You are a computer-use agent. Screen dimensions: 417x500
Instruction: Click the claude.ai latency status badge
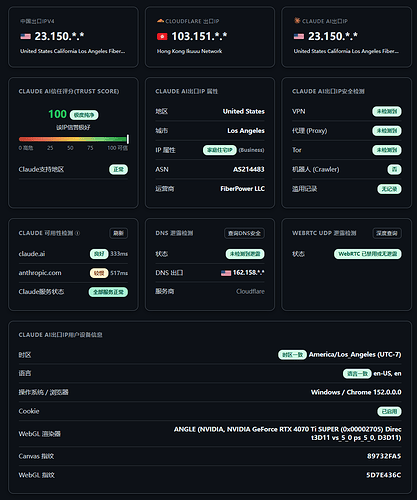click(99, 254)
